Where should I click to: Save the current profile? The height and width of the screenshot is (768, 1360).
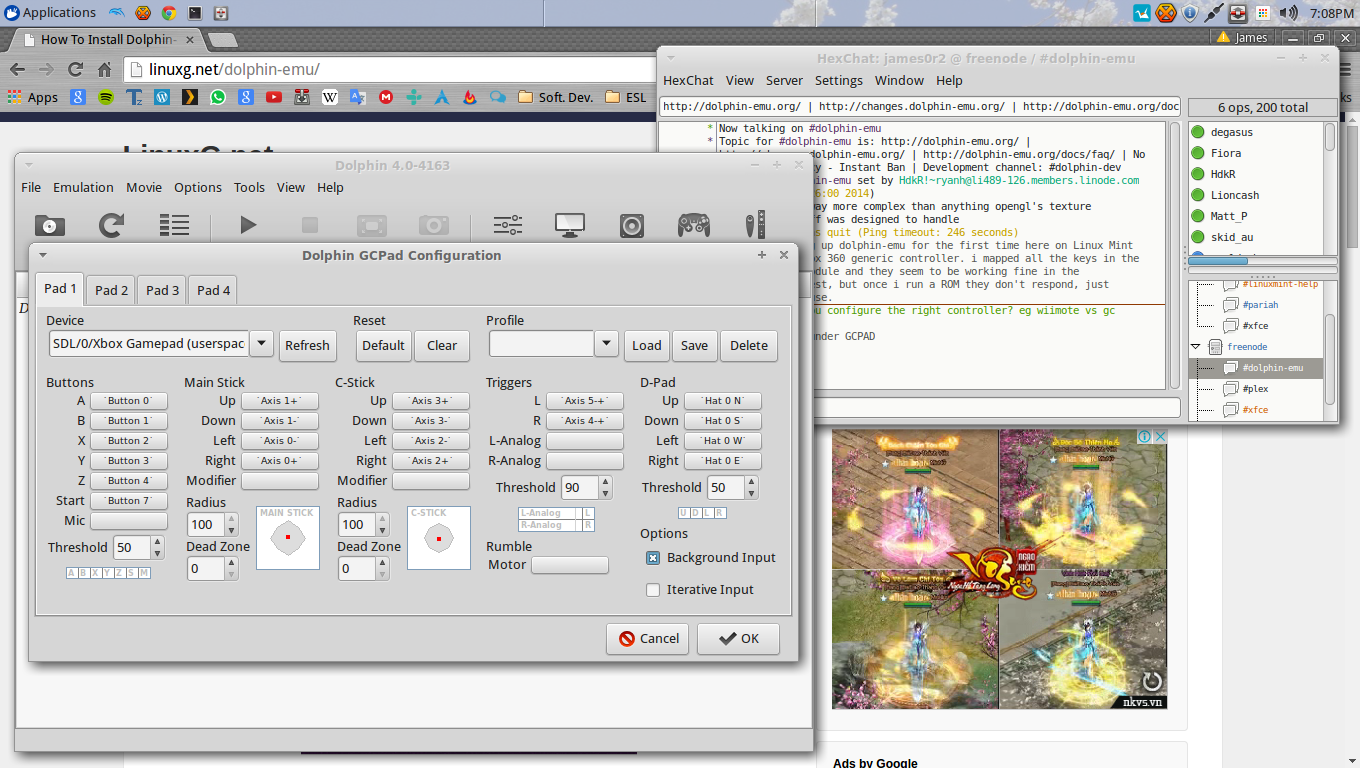694,345
